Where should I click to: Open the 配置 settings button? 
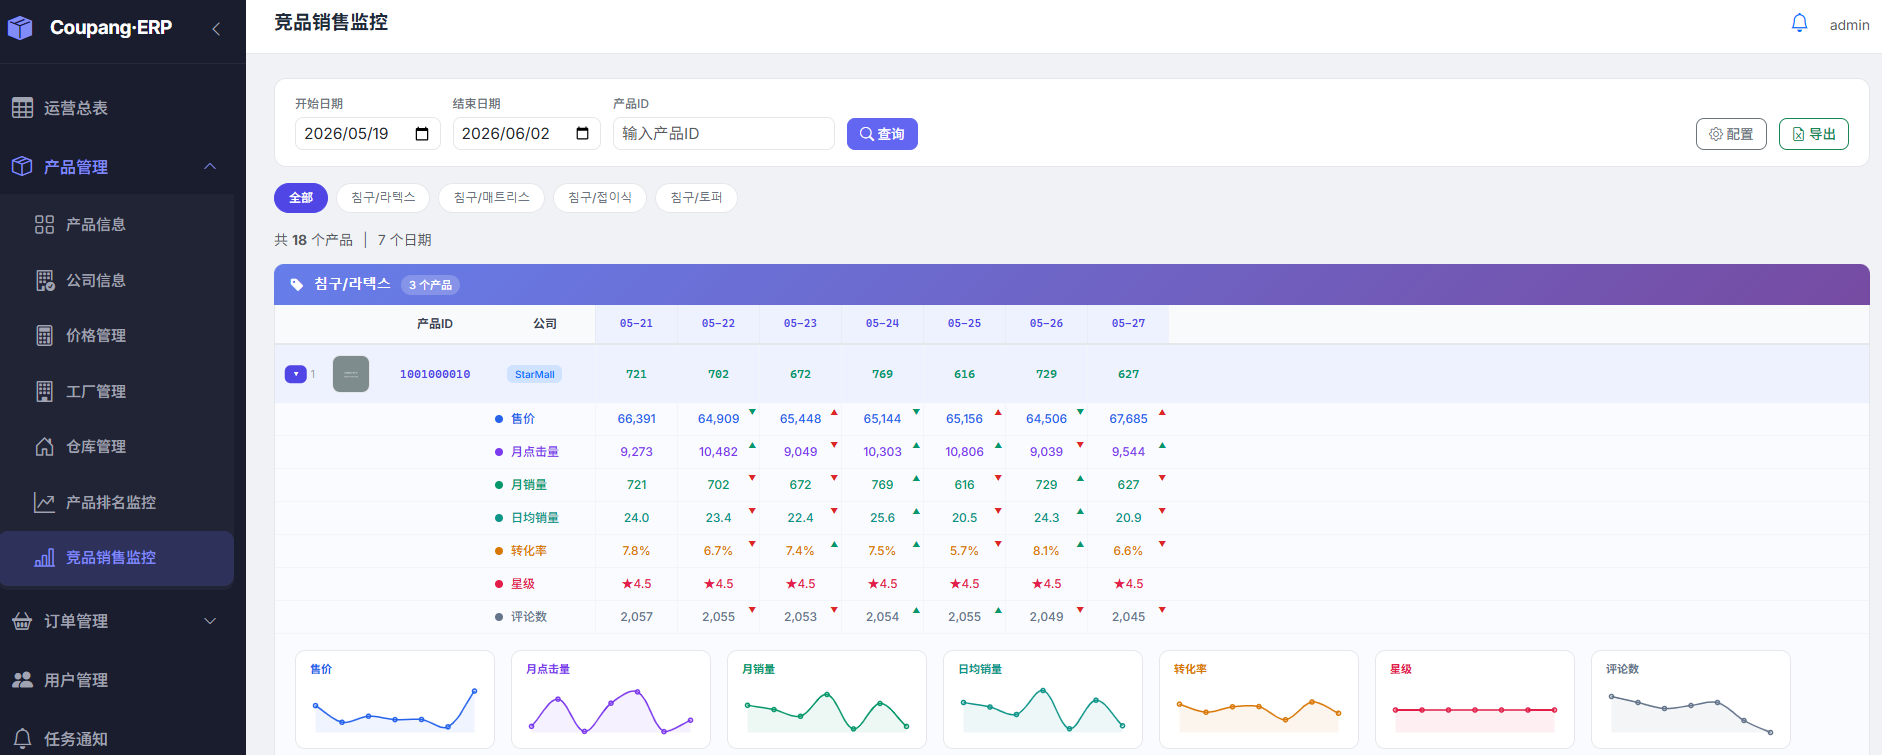click(x=1731, y=134)
